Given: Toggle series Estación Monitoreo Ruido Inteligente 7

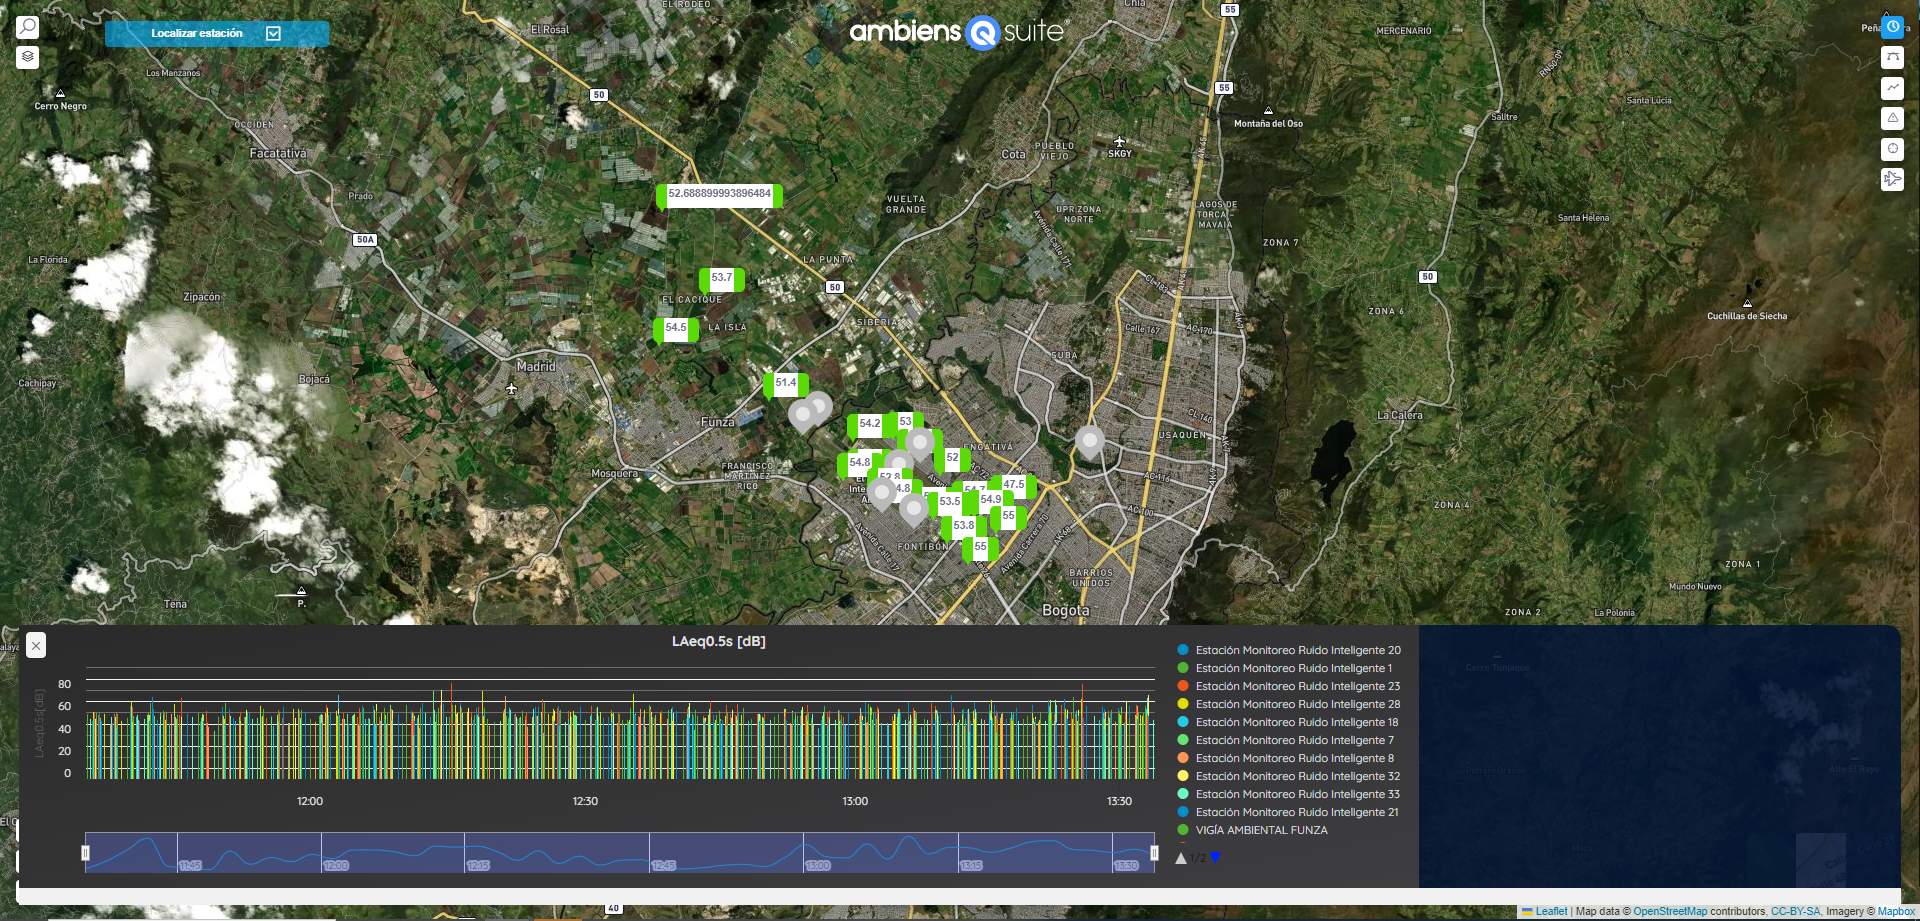Looking at the screenshot, I should [1285, 740].
